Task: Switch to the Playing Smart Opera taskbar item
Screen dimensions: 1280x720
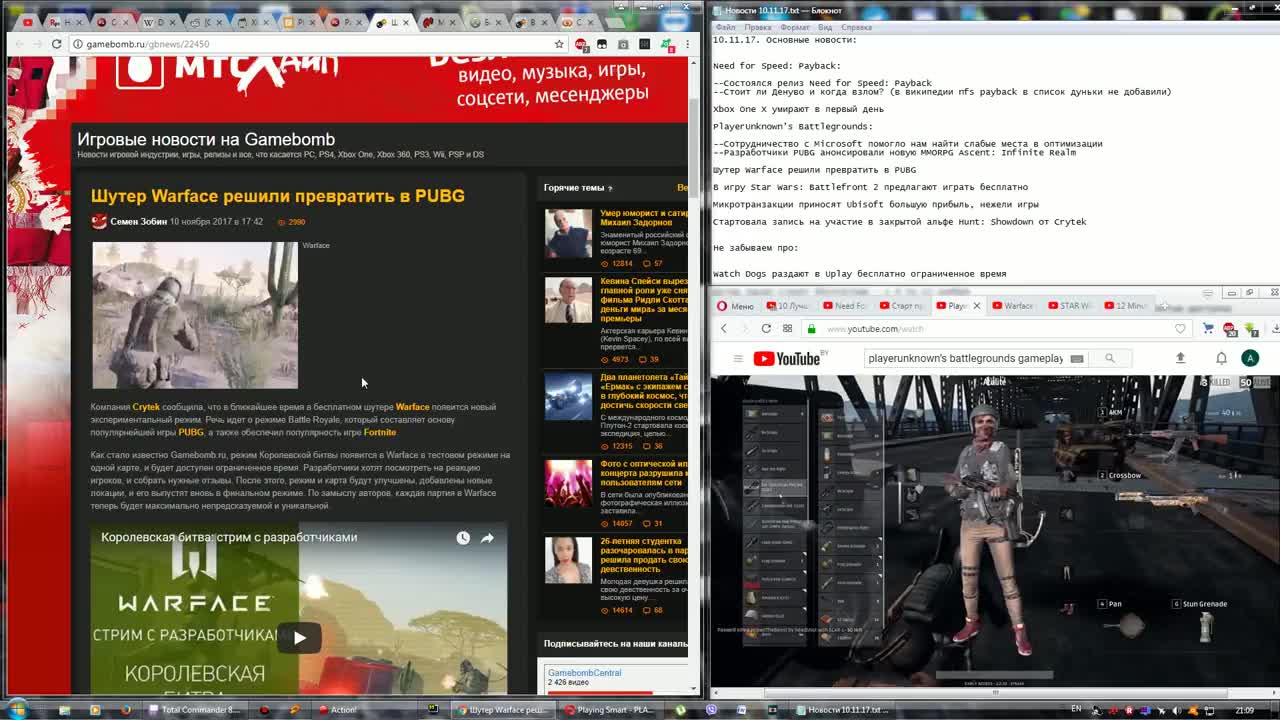Action: click(609, 710)
